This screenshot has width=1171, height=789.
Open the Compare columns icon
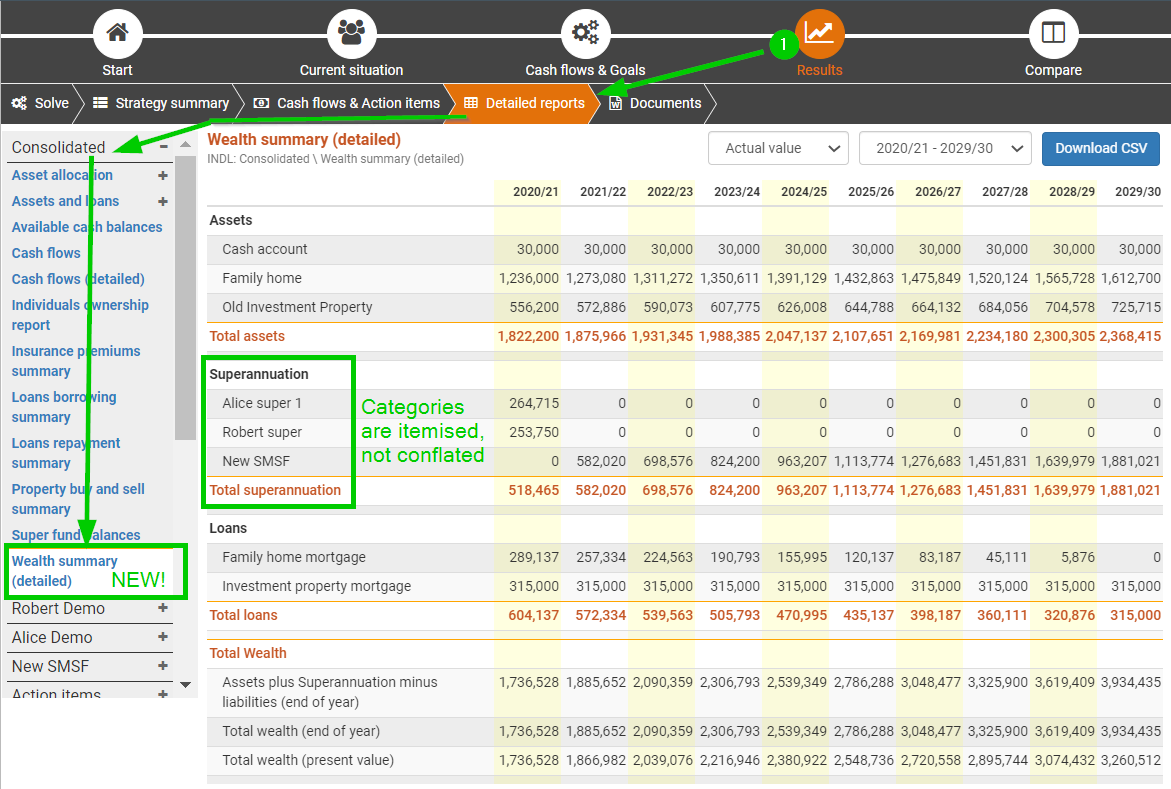(x=1053, y=34)
